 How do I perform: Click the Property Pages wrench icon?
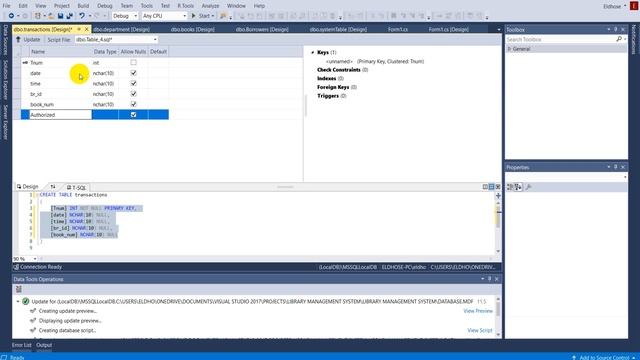click(528, 187)
